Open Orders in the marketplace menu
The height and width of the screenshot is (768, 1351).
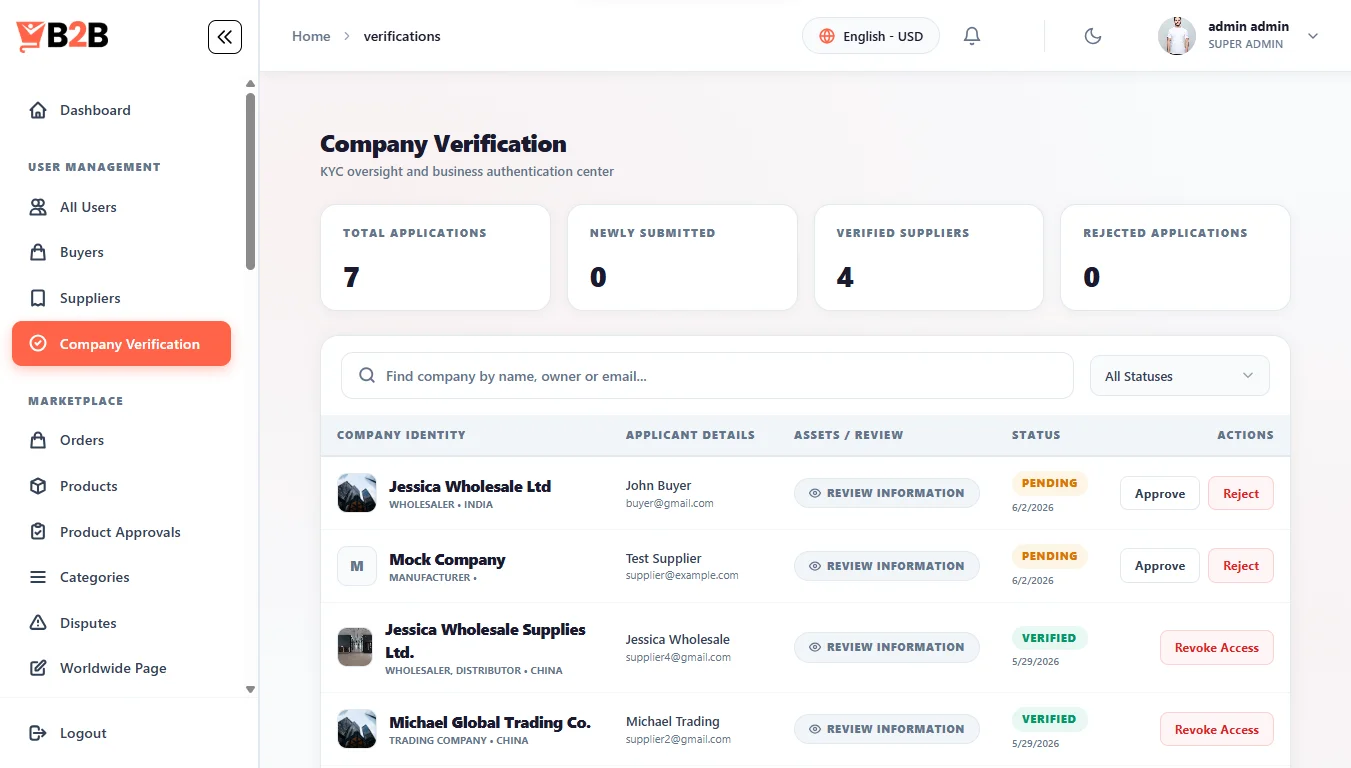click(122, 440)
